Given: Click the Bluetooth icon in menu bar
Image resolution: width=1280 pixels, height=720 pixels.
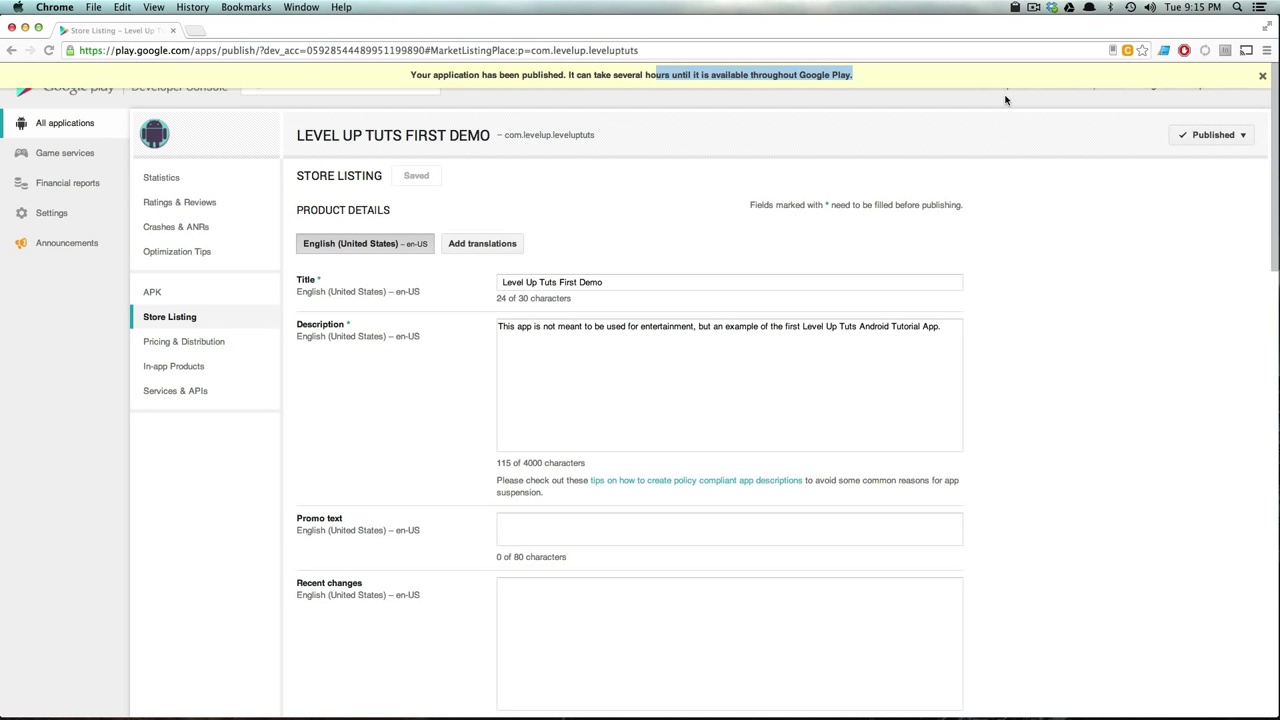Looking at the screenshot, I should pyautogui.click(x=1110, y=7).
